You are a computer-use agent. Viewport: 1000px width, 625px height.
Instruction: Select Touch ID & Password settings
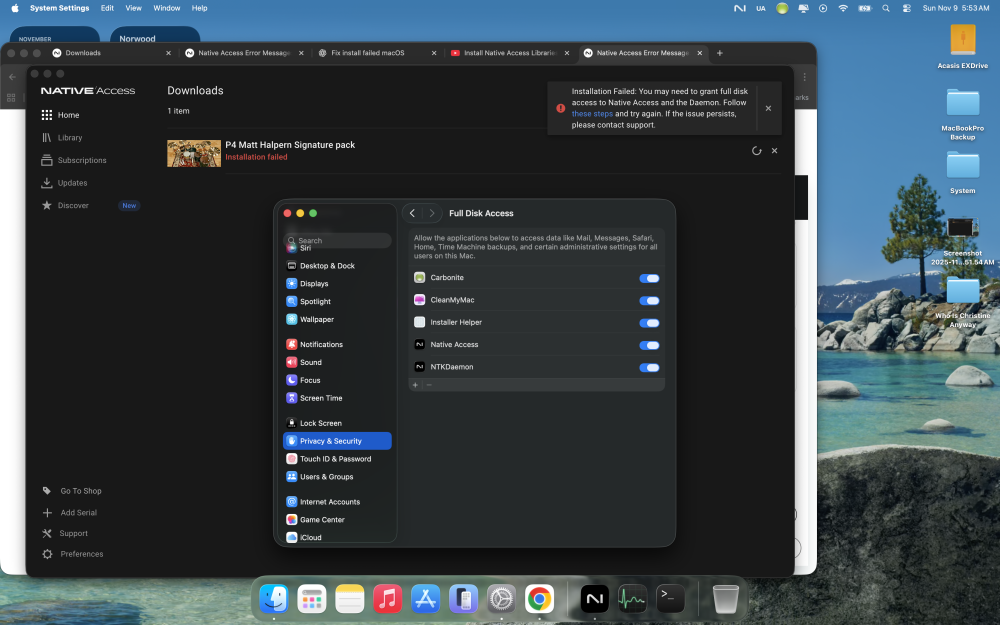[x=337, y=459]
